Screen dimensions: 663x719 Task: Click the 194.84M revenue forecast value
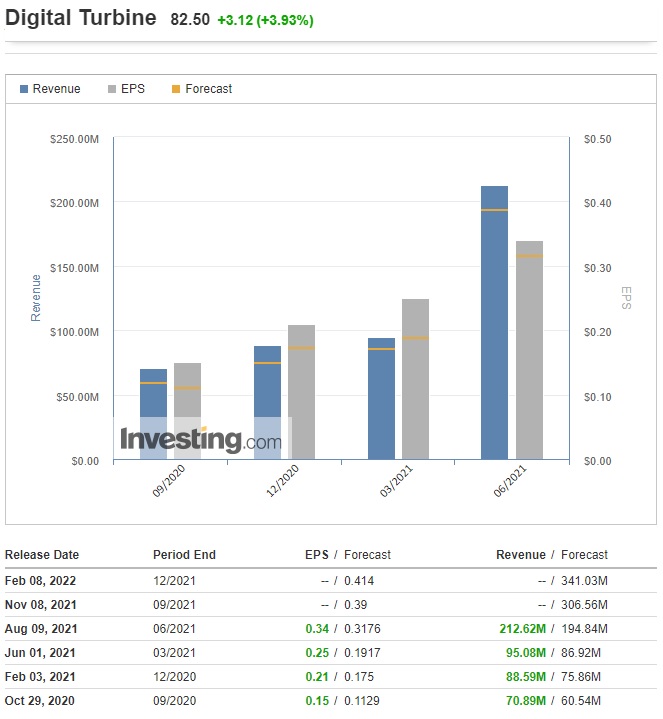tap(584, 629)
